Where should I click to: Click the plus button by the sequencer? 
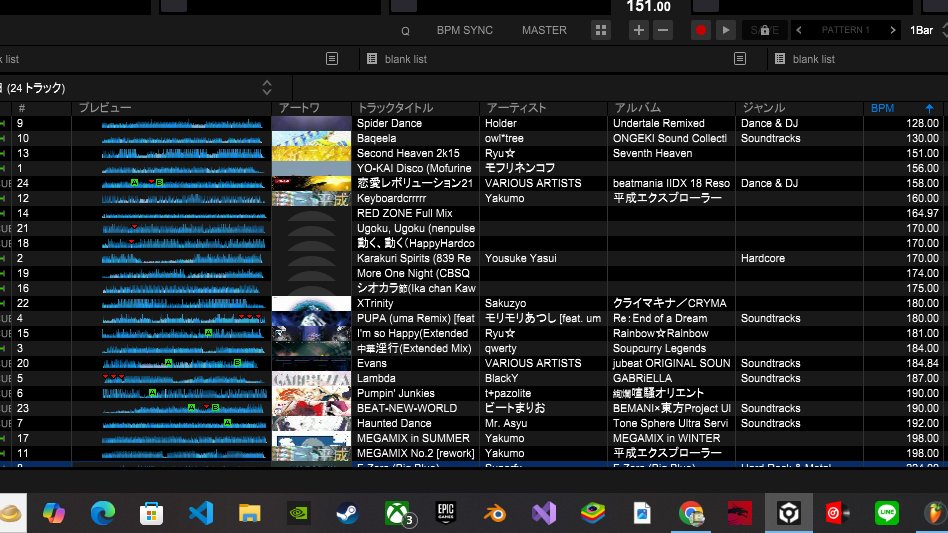(x=638, y=30)
